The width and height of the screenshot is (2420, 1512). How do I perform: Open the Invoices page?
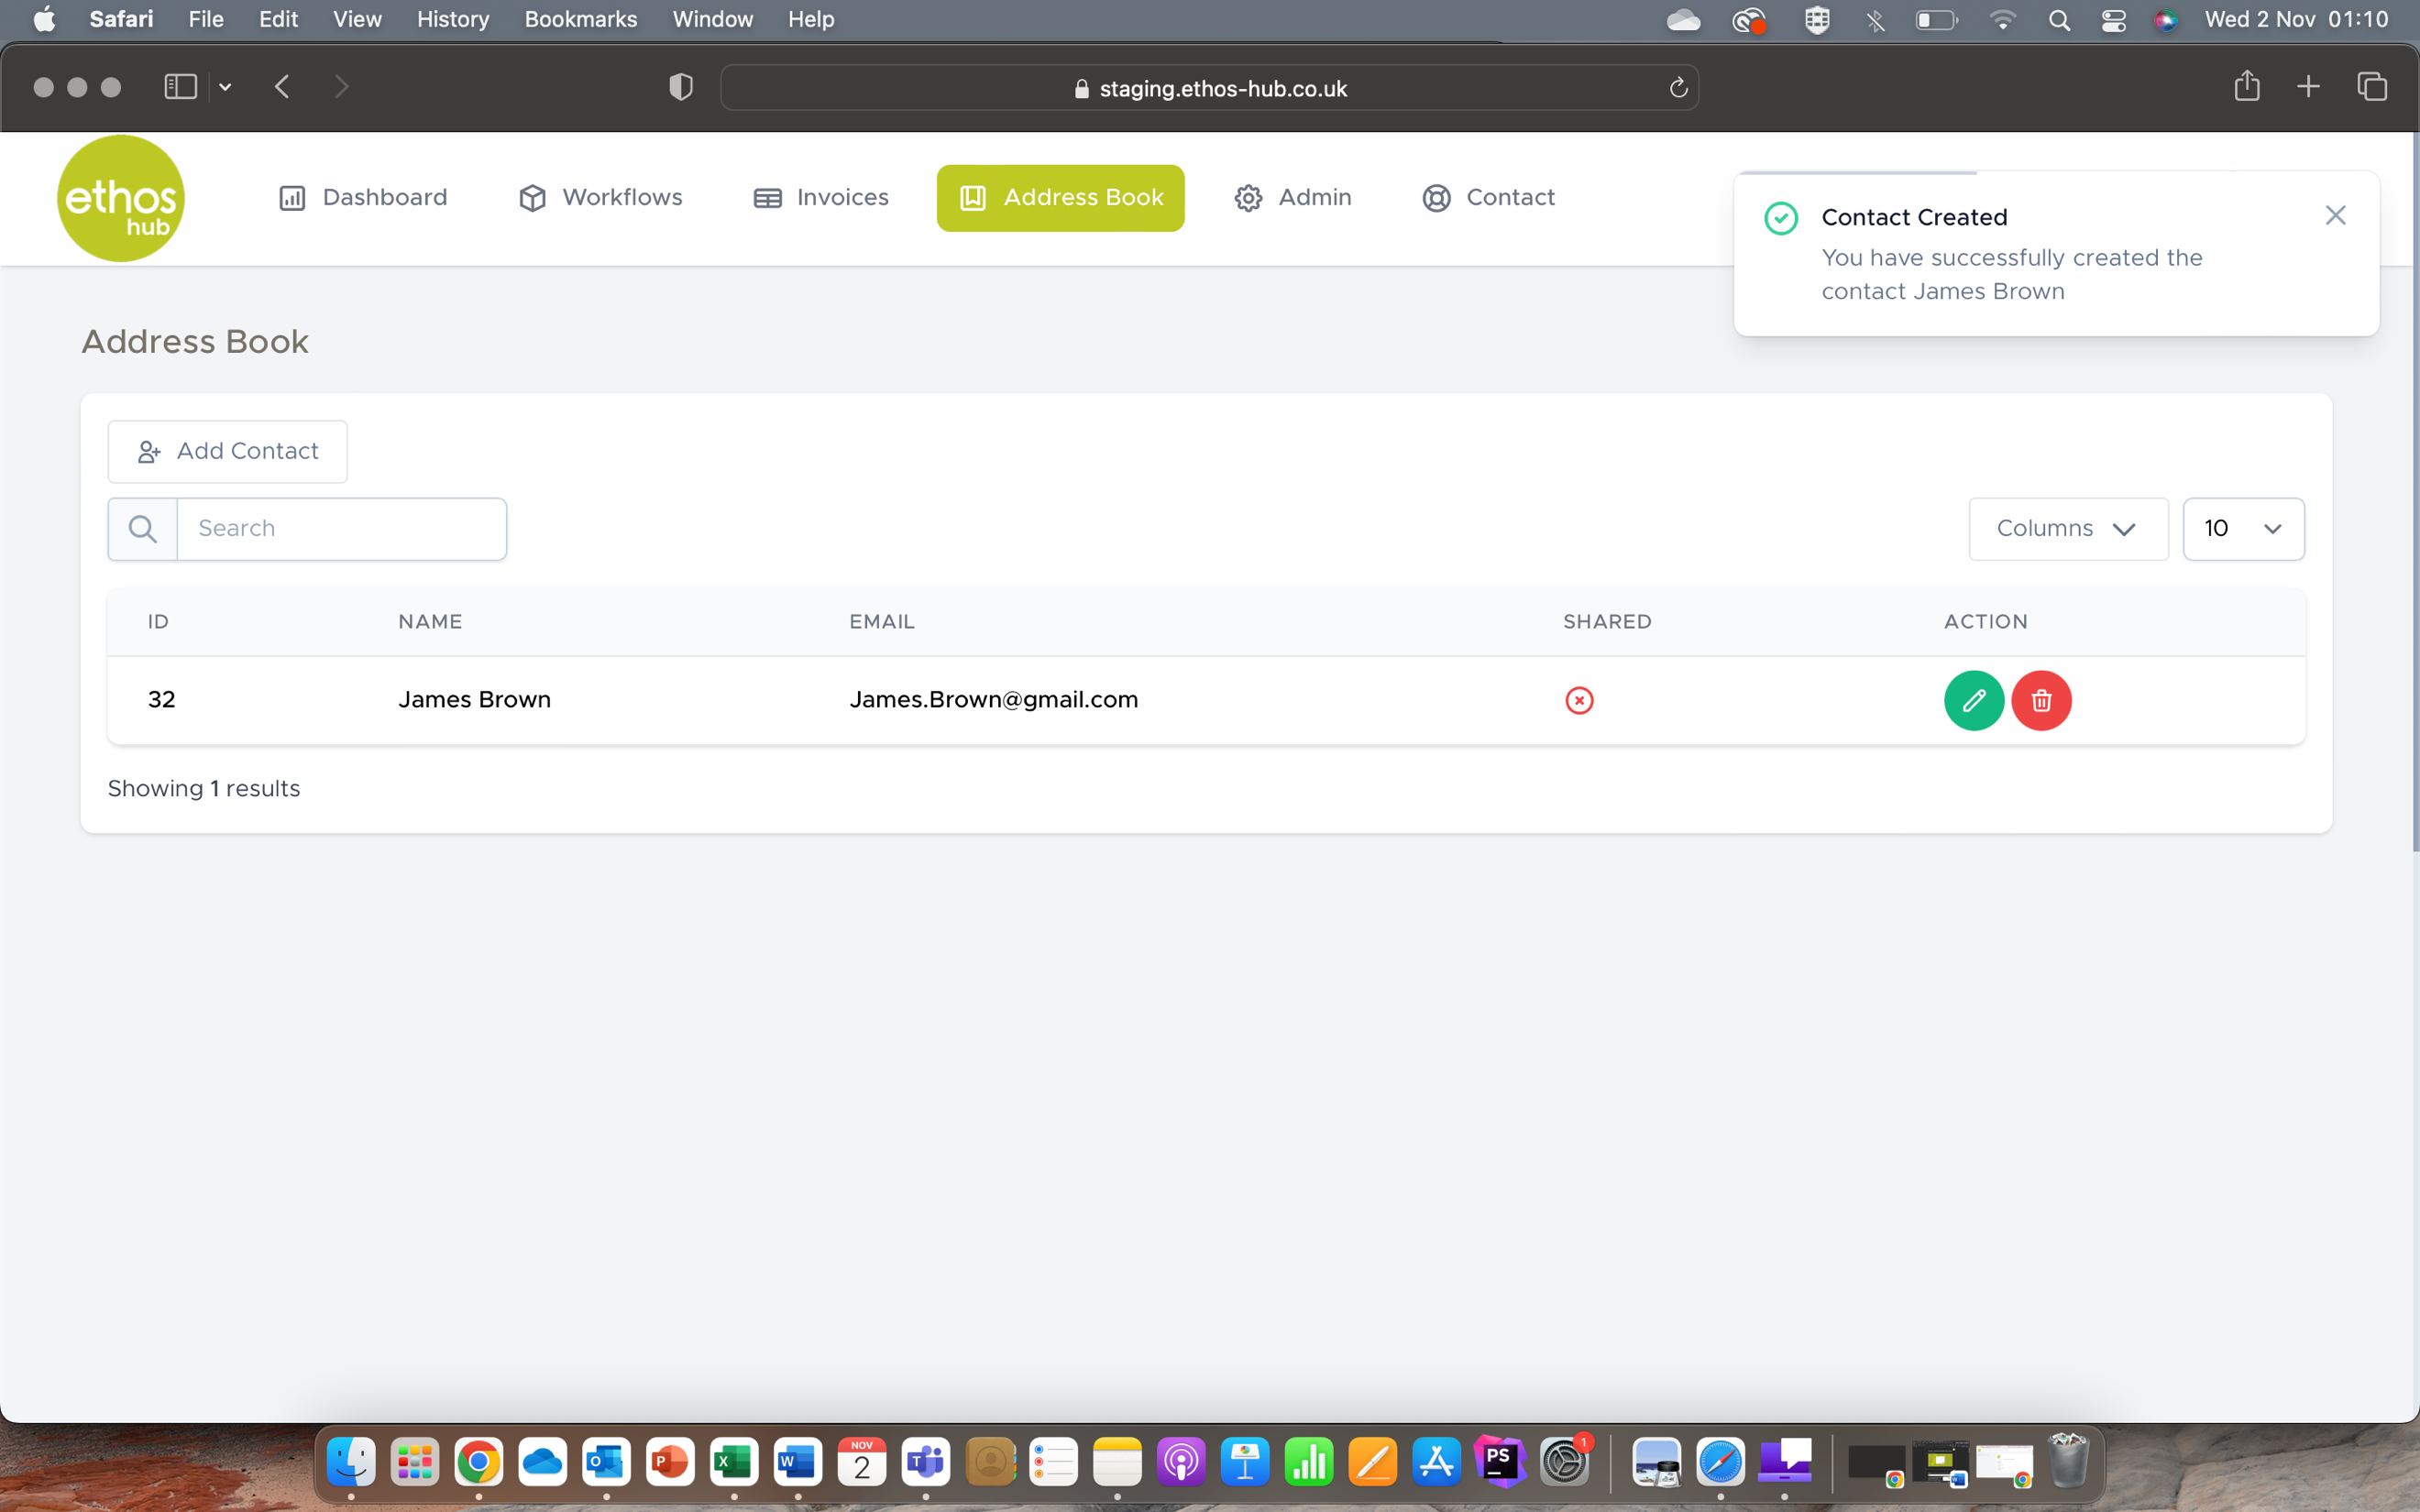click(821, 198)
